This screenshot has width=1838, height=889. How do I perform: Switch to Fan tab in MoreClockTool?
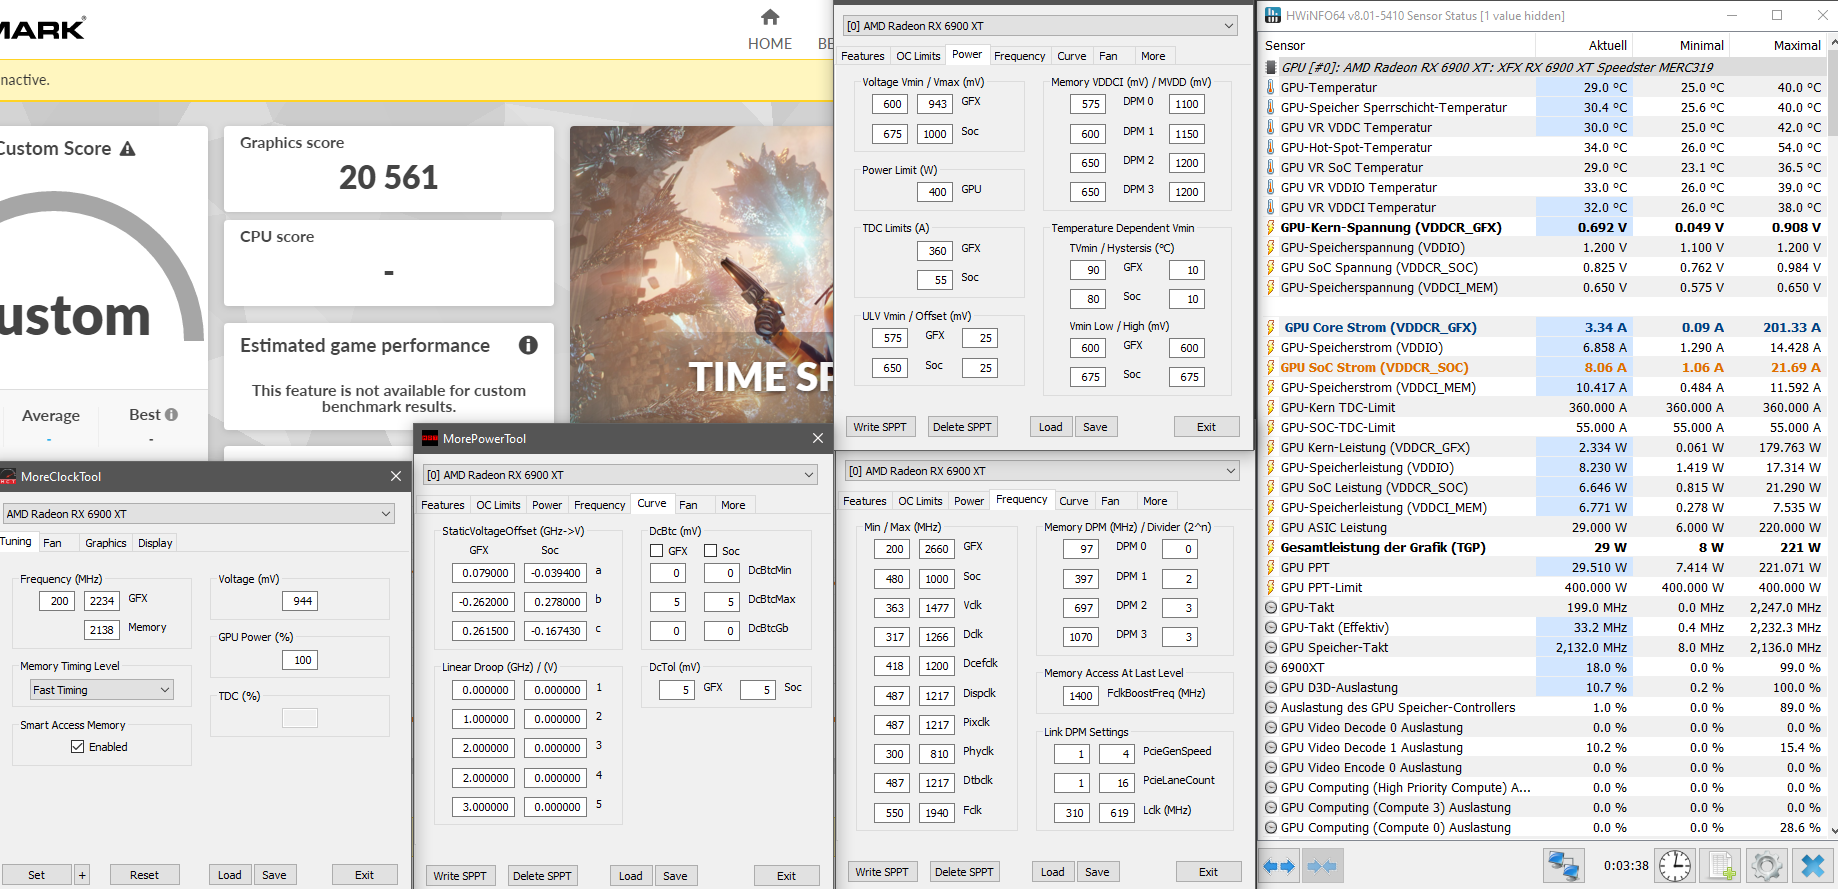(52, 543)
